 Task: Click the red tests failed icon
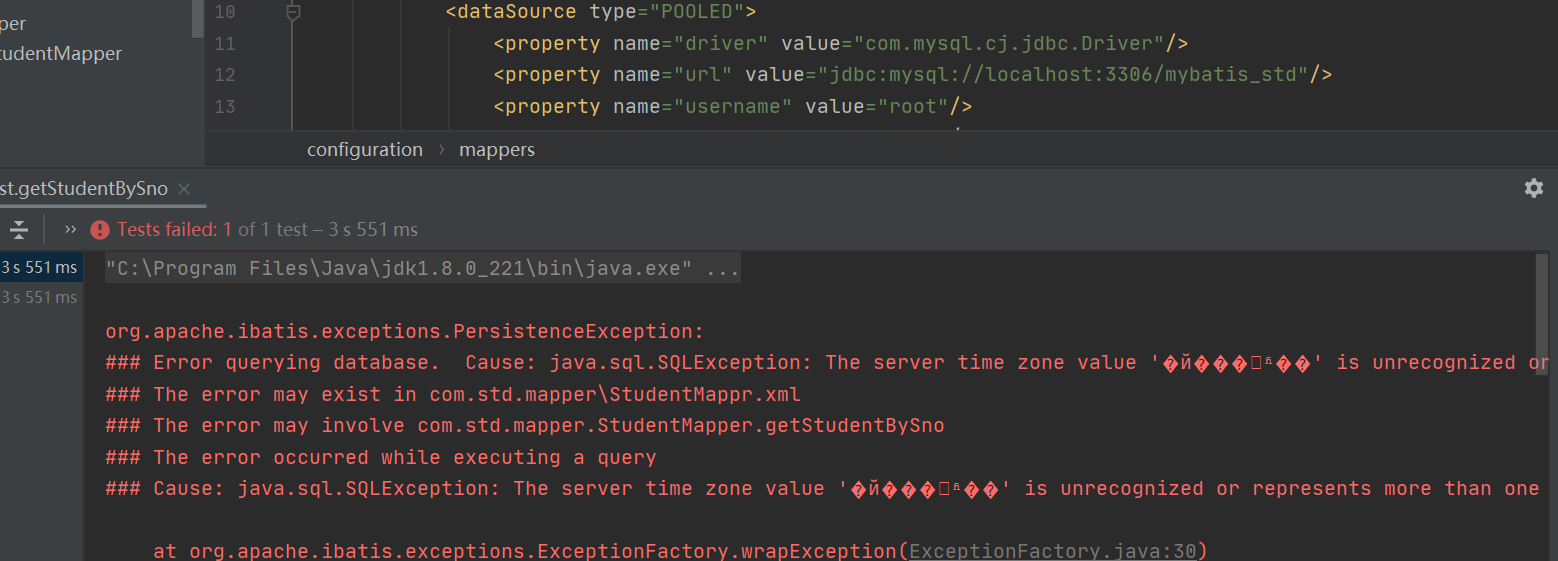(x=100, y=230)
